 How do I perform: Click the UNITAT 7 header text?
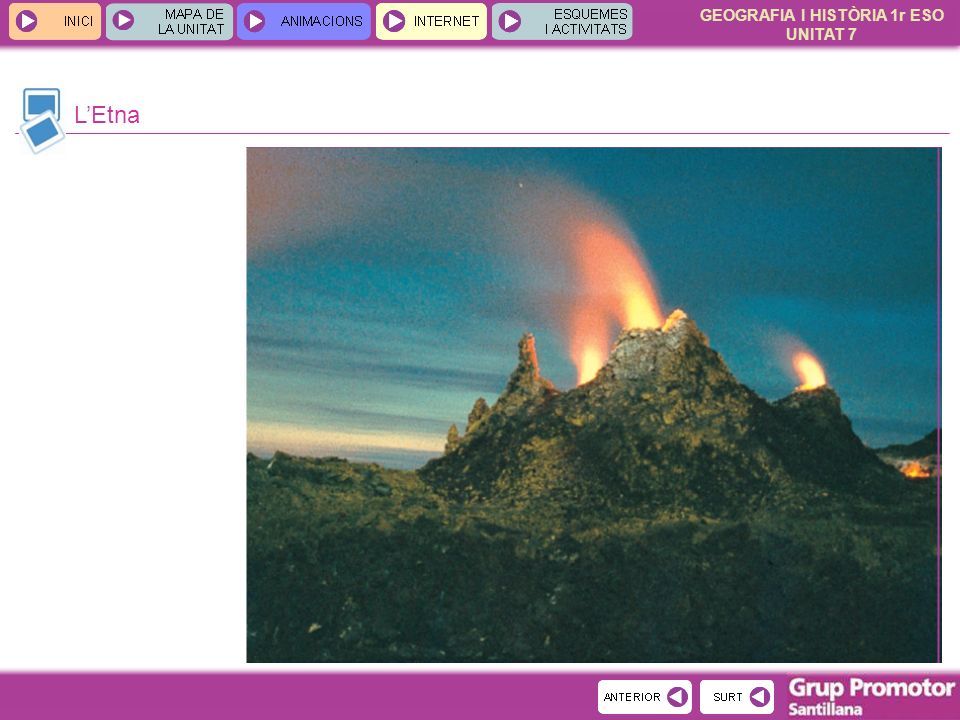coord(821,34)
